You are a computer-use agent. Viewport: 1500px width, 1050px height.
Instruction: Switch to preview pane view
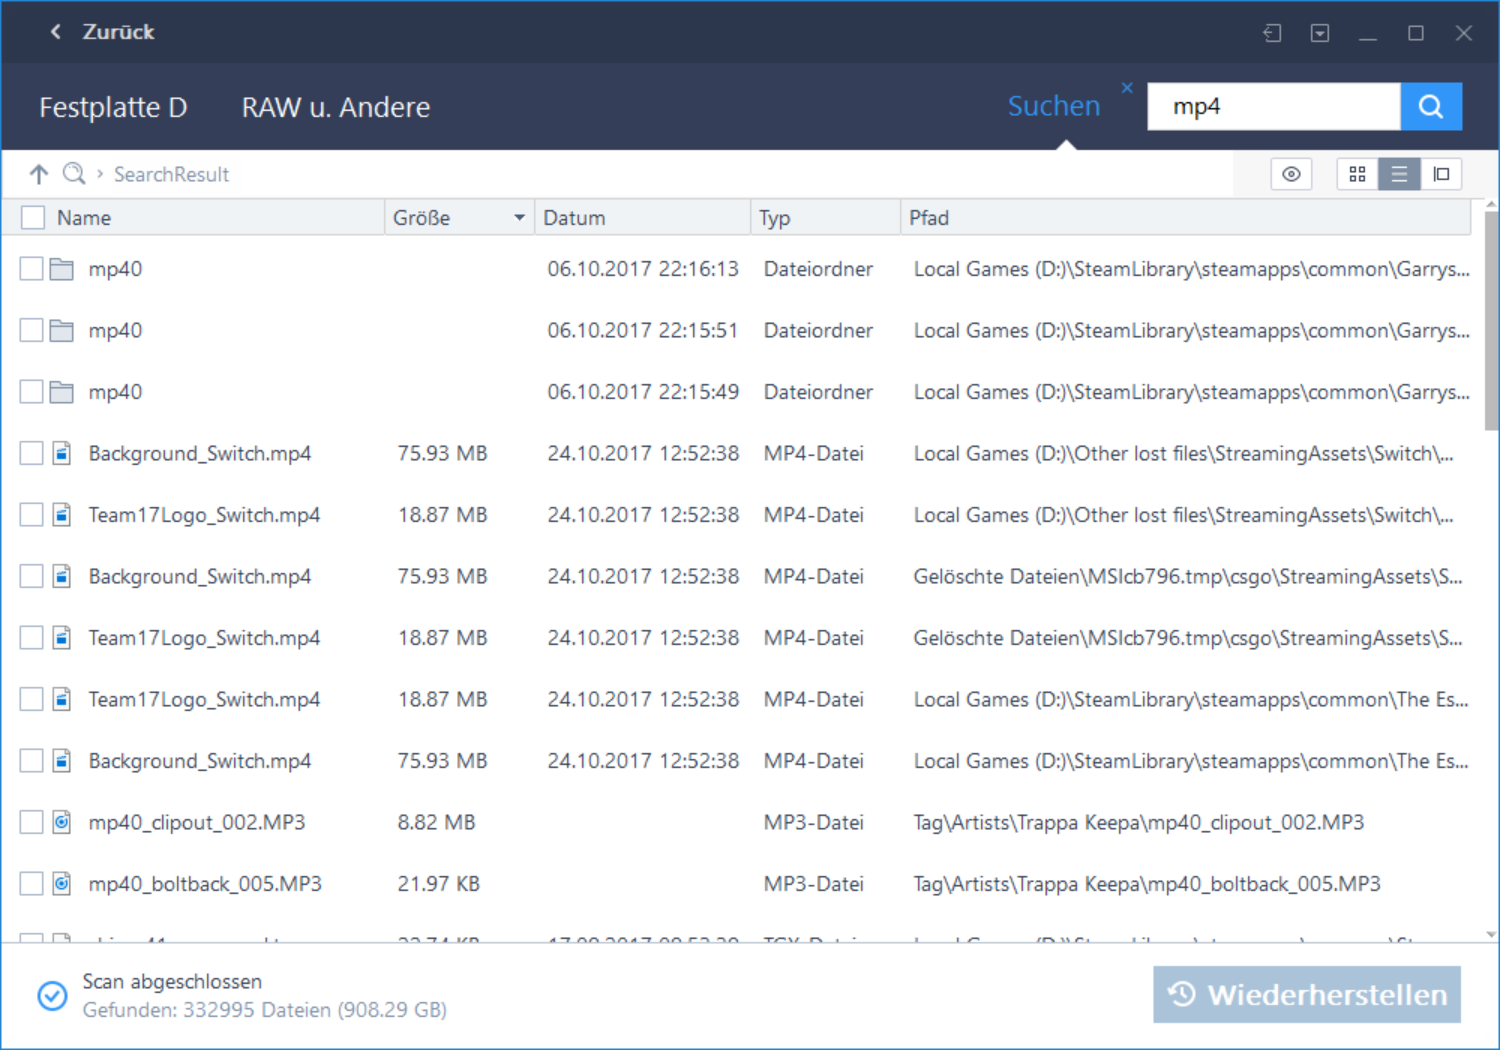pyautogui.click(x=1441, y=174)
